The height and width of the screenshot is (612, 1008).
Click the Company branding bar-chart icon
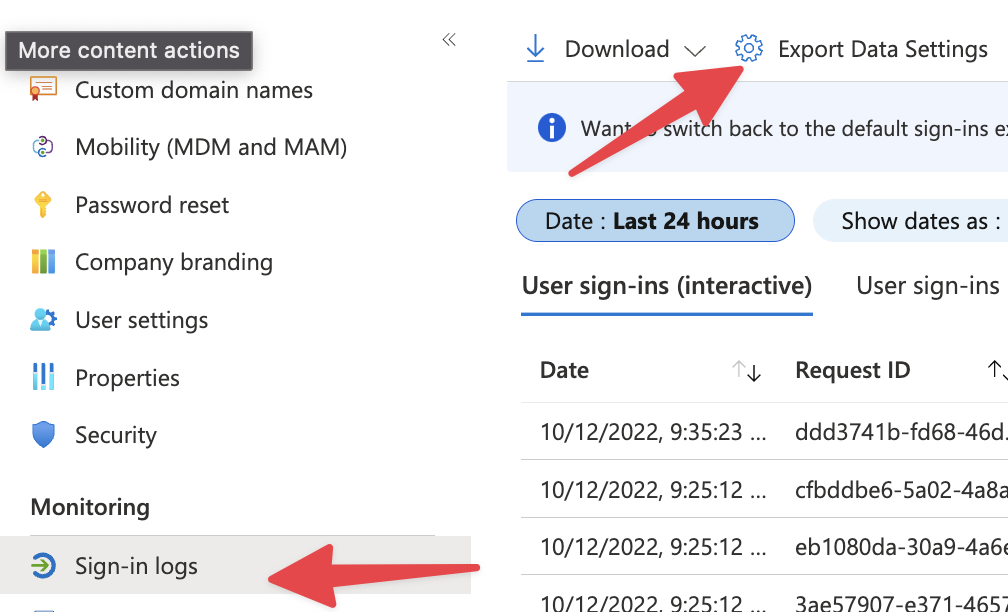42,261
